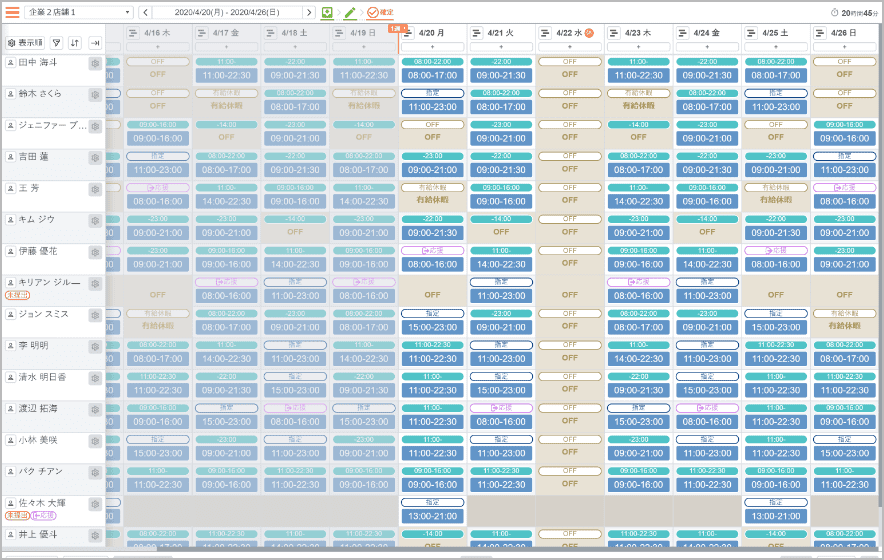Open settings gear for 田中 海斗
The width and height of the screenshot is (884, 560).
(95, 63)
